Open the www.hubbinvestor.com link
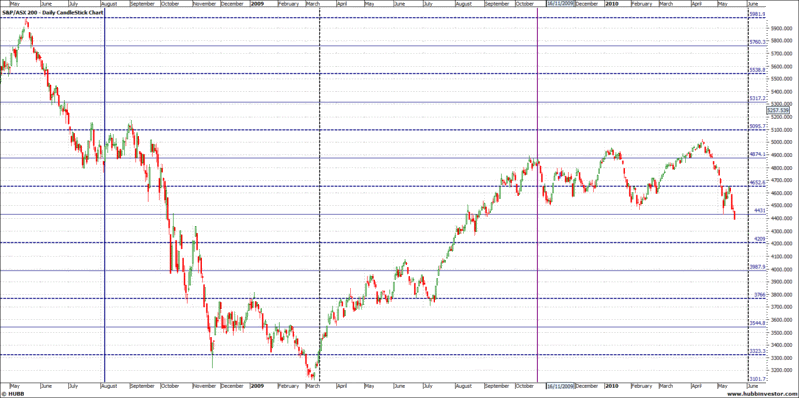Viewport: 799px width, 398px height. 769,394
